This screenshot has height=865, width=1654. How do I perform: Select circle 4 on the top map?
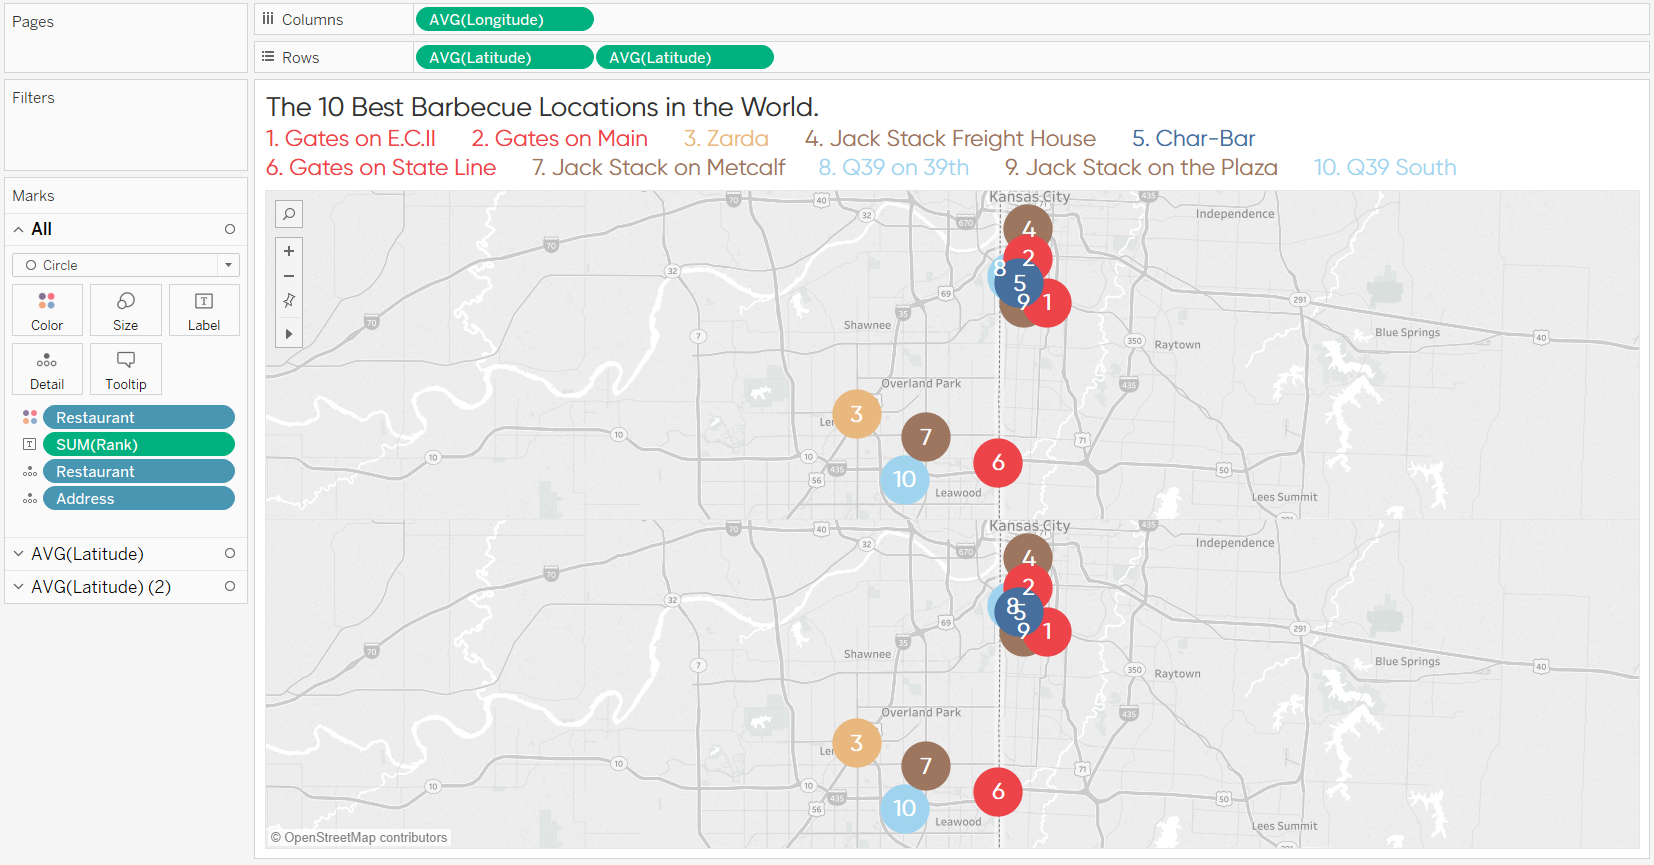pos(1029,224)
